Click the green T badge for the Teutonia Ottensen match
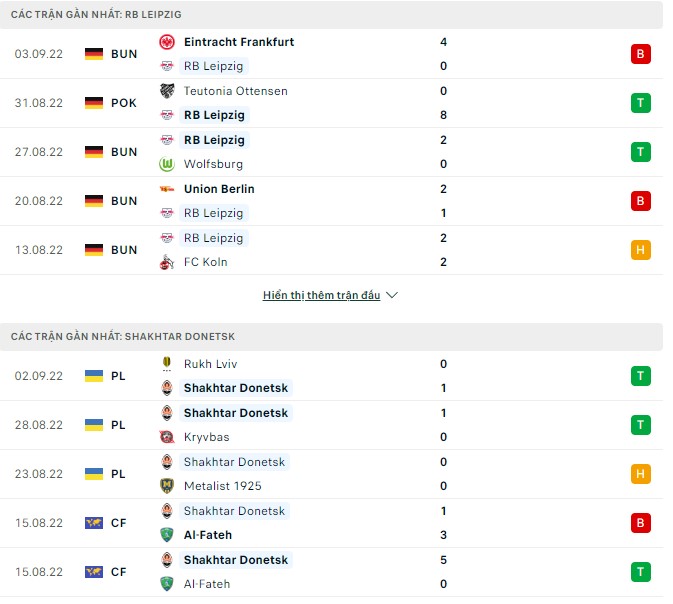This screenshot has width=673, height=604. (x=641, y=103)
